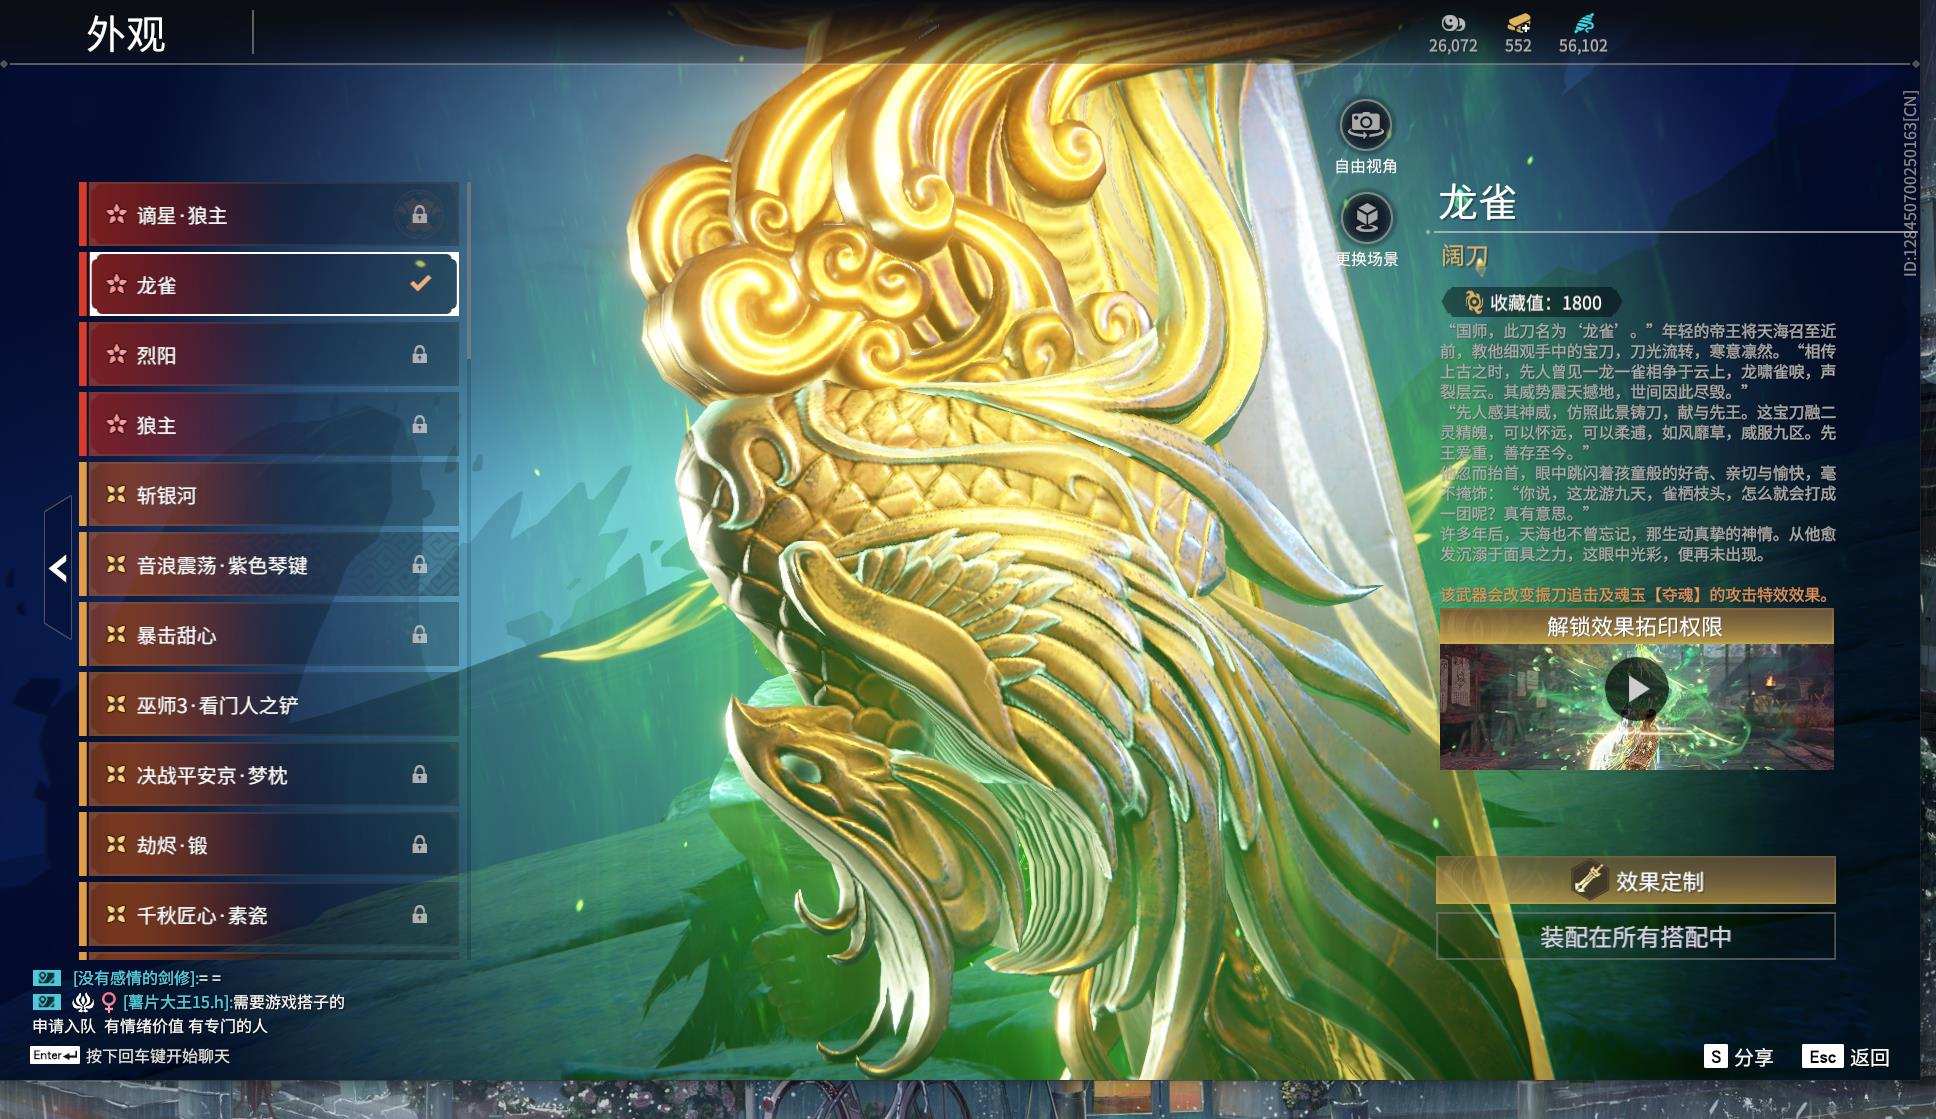Viewport: 1936px width, 1119px height.
Task: Click the 56,102 currency amount
Action: (x=1583, y=46)
